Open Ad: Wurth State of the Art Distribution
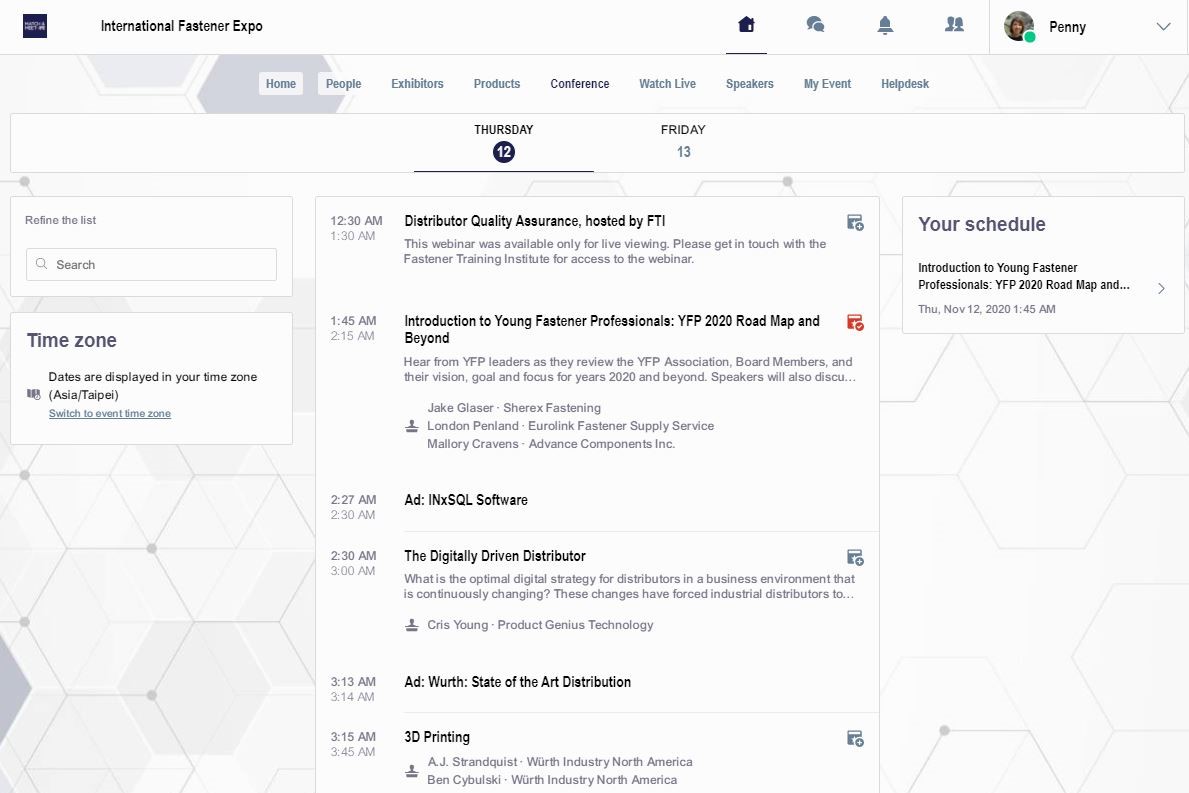 point(517,682)
